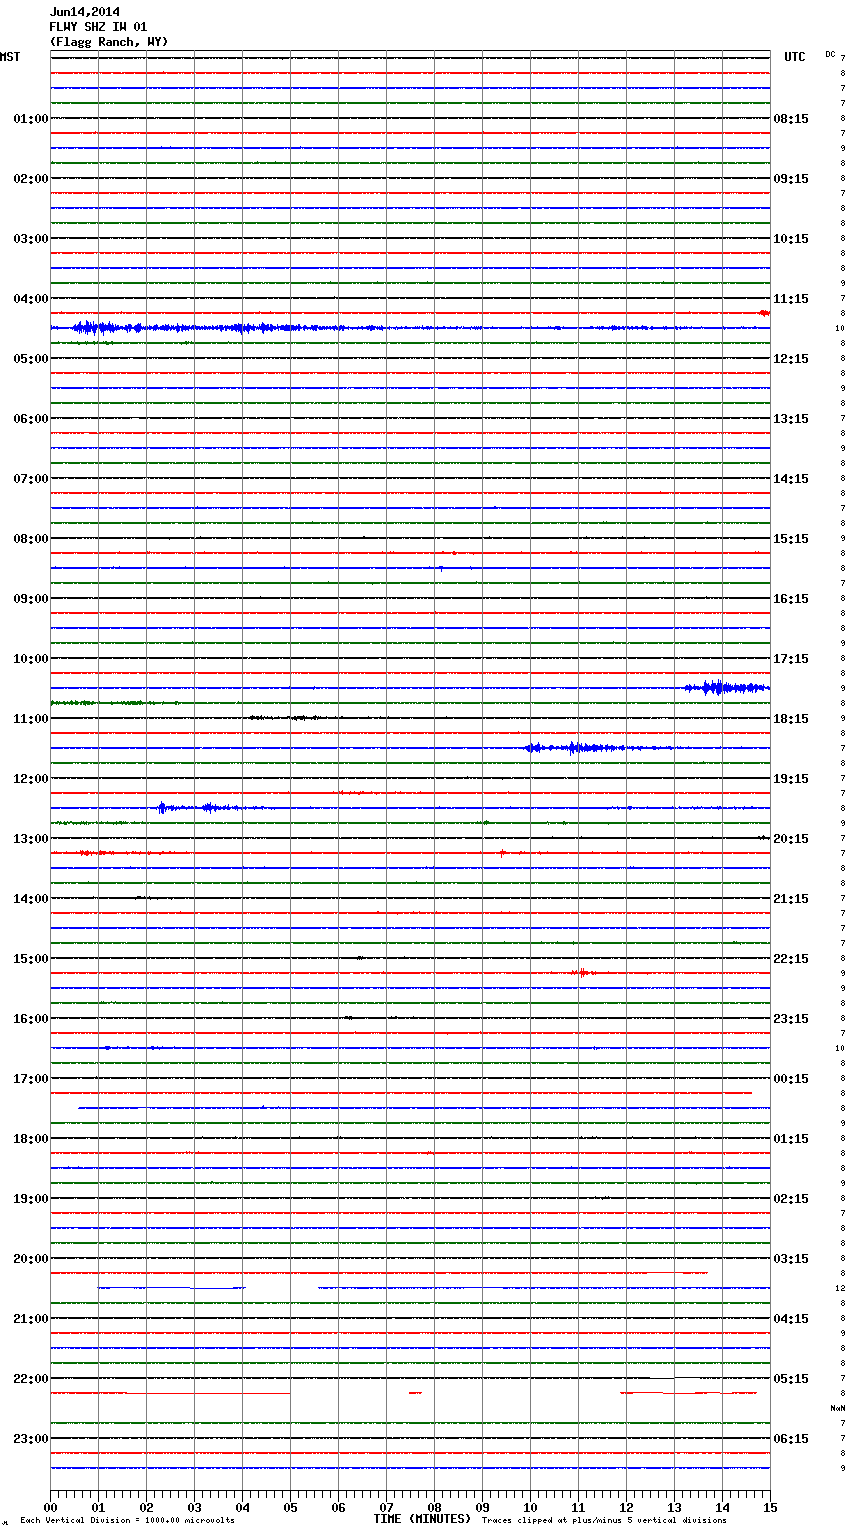Select the "17:00" MST hour label
850x1534 pixels.
point(30,1079)
